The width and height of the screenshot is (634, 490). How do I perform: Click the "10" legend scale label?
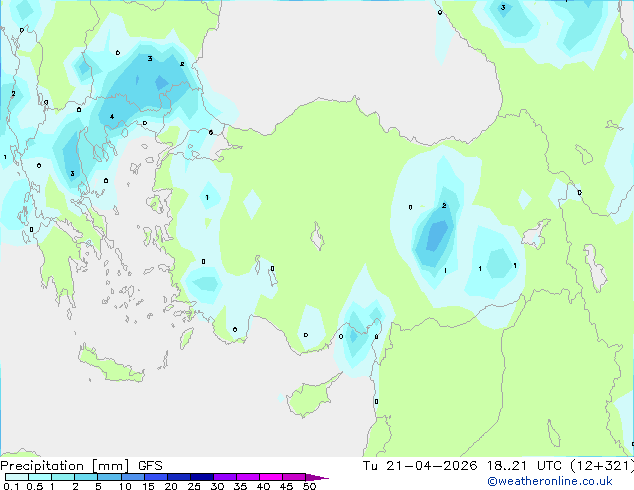click(x=125, y=486)
